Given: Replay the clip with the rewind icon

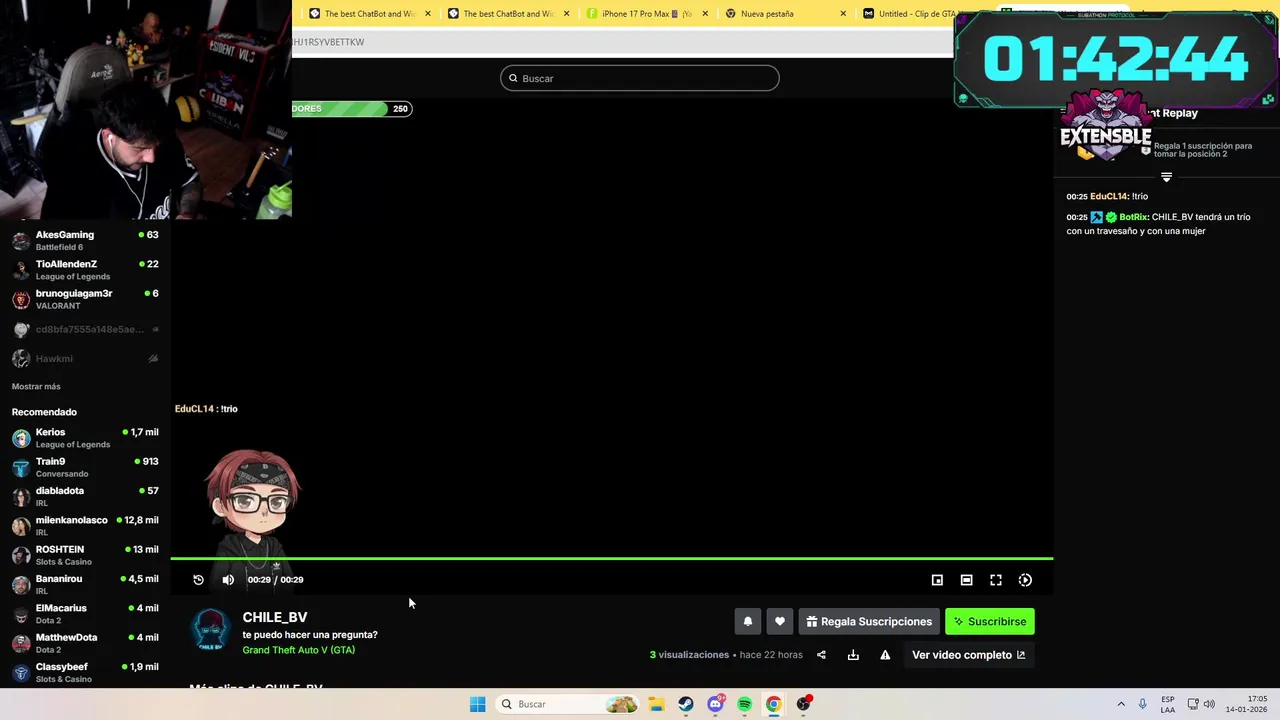Looking at the screenshot, I should (x=198, y=580).
